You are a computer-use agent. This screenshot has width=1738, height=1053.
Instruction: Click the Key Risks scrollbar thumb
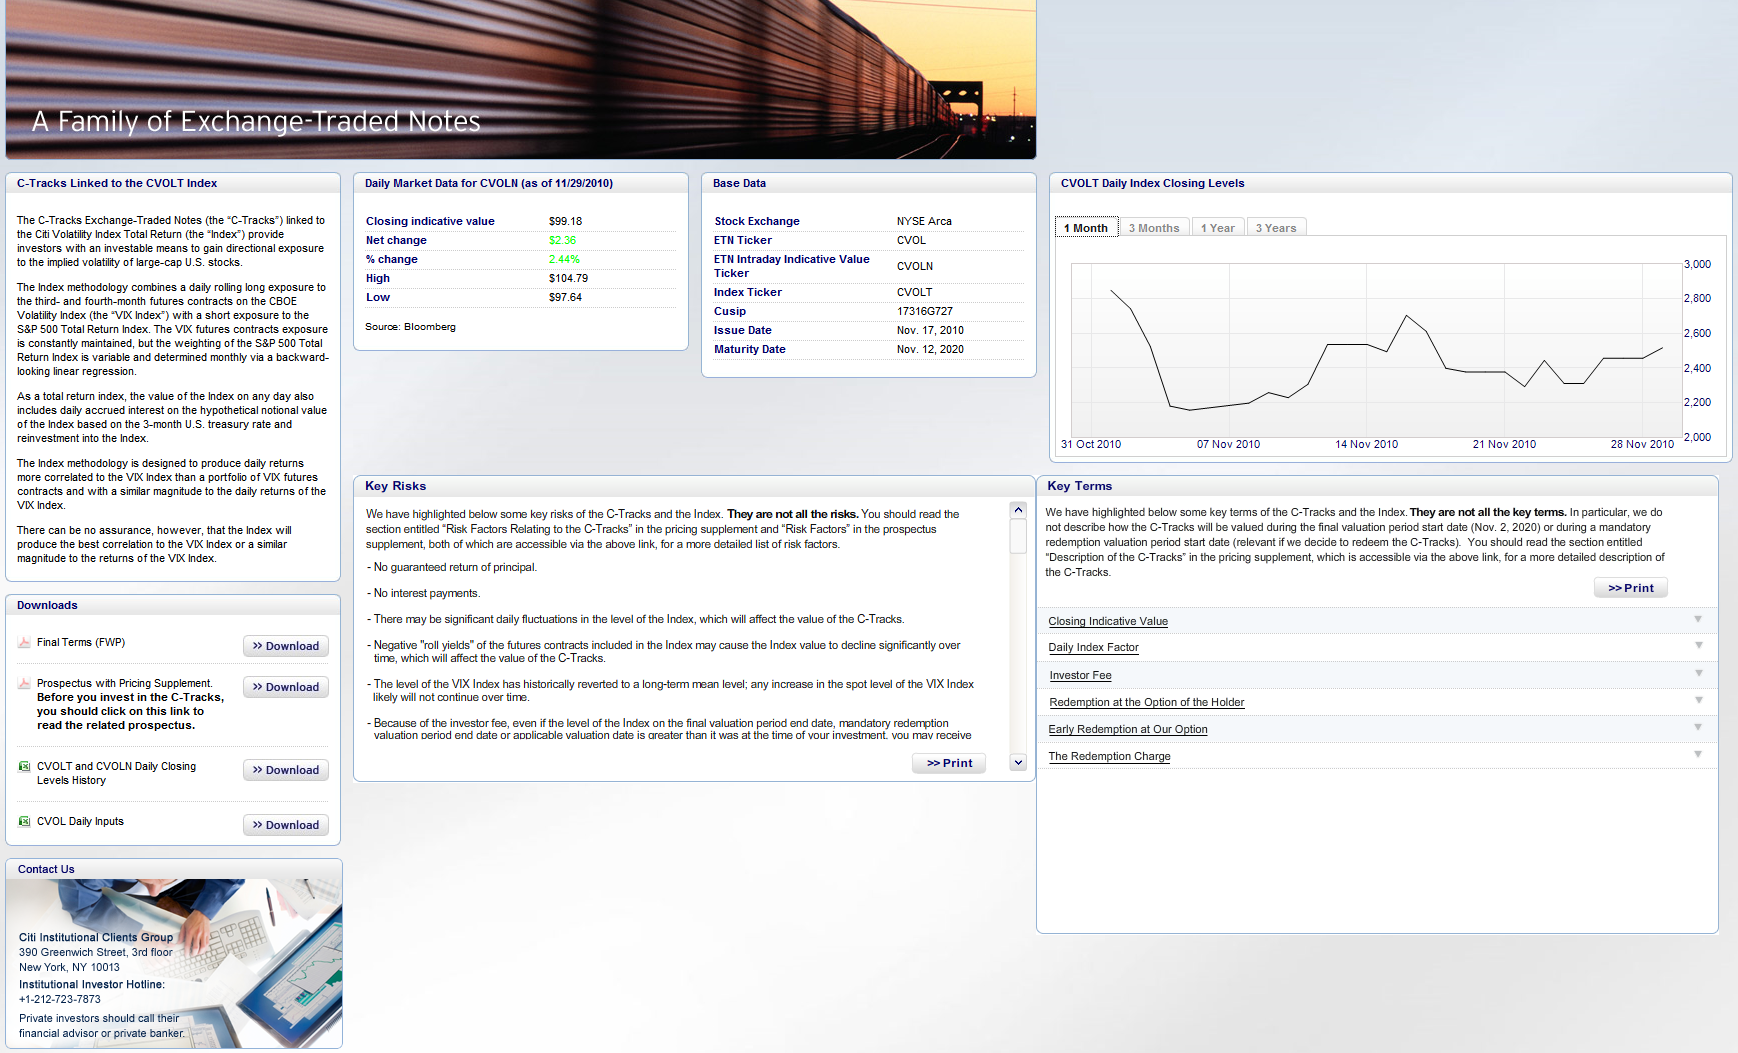pyautogui.click(x=1018, y=536)
